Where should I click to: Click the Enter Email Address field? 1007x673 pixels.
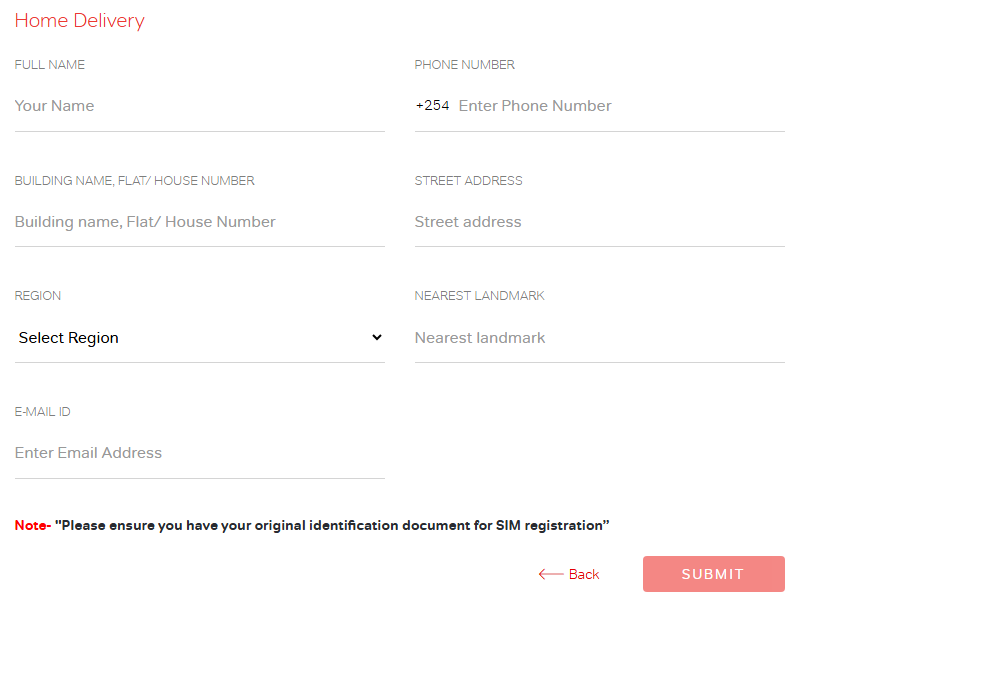(200, 453)
